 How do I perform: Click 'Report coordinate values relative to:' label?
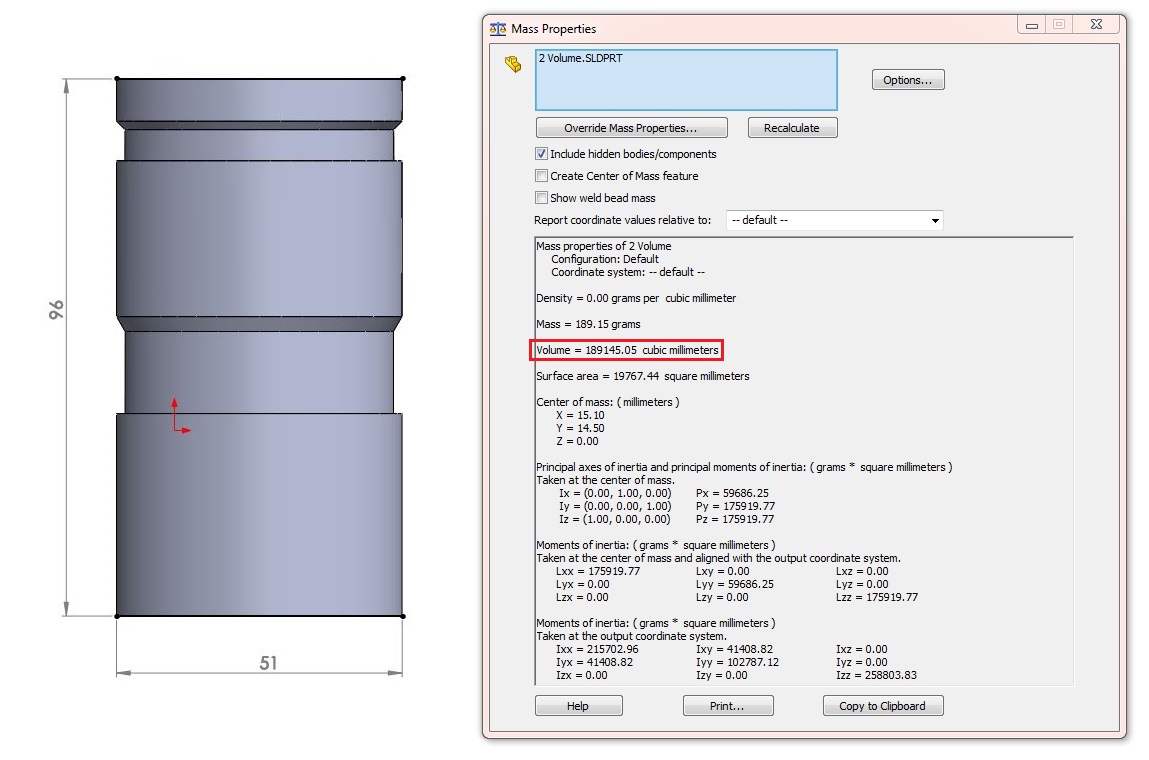623,220
